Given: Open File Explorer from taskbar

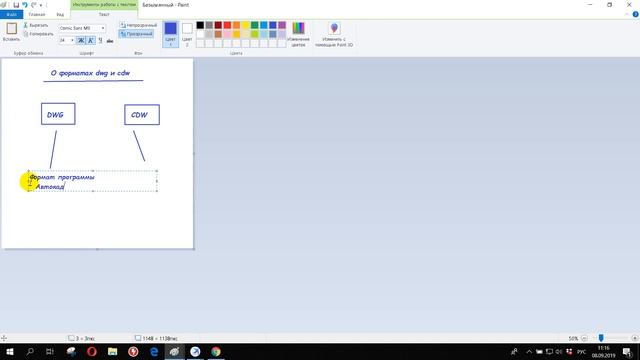Looking at the screenshot, I should pyautogui.click(x=112, y=351).
